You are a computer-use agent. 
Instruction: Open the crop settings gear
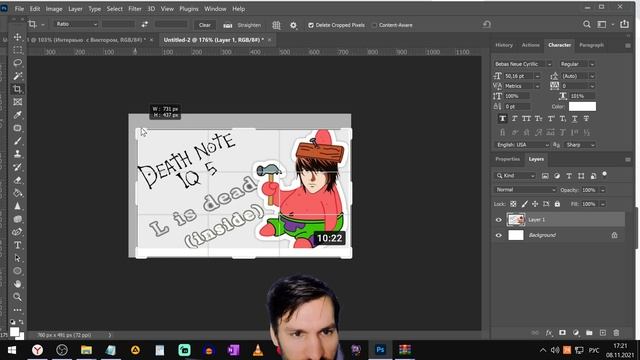(293, 25)
